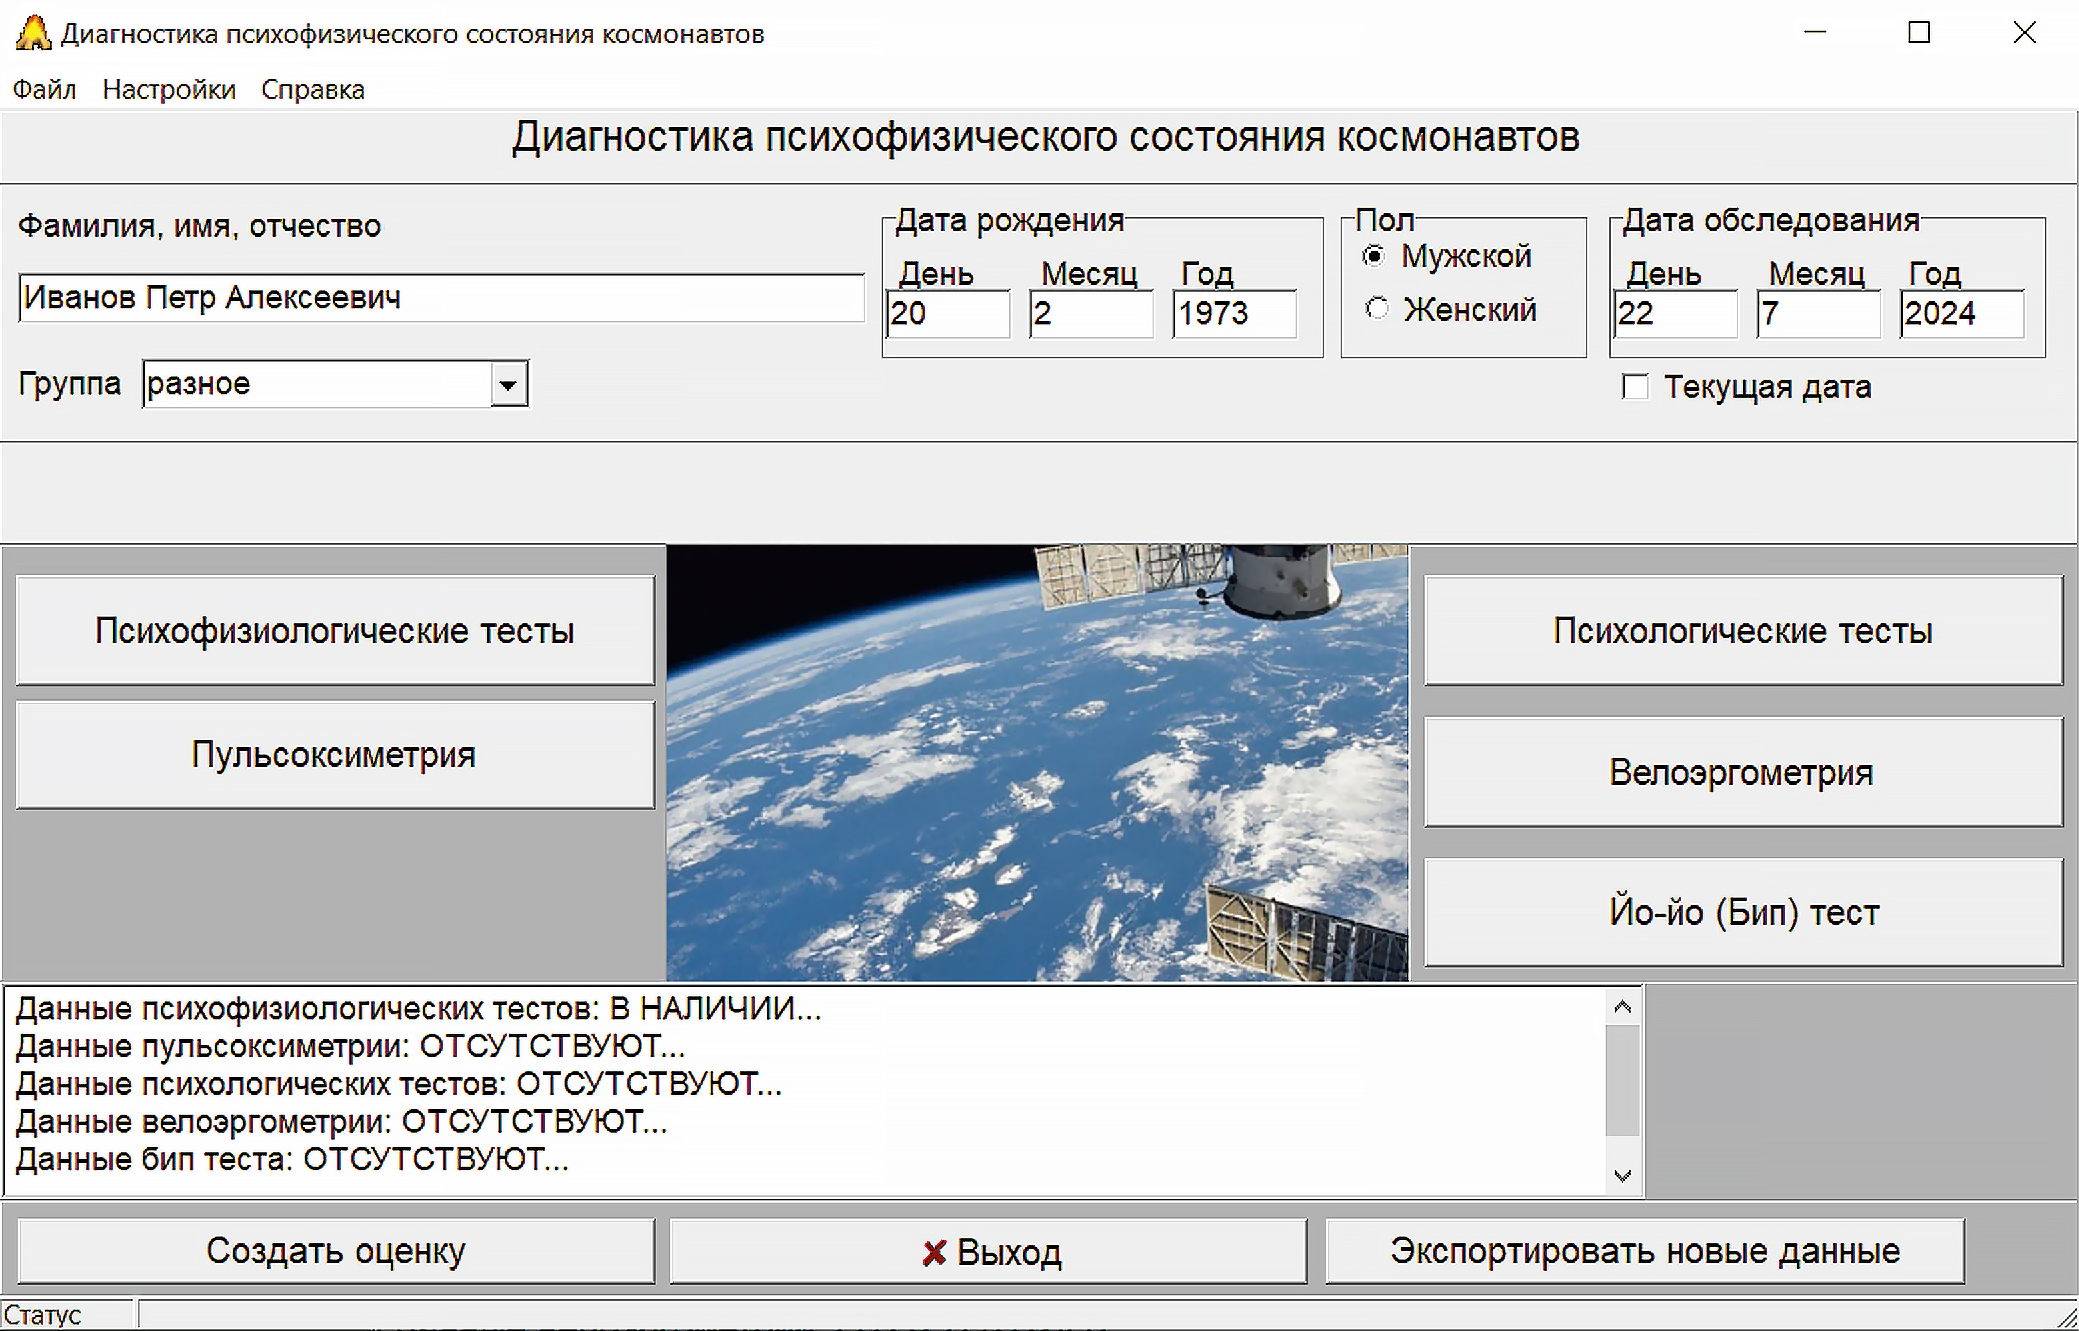The image size is (2079, 1331).
Task: Open the Файл menu
Action: pos(44,90)
